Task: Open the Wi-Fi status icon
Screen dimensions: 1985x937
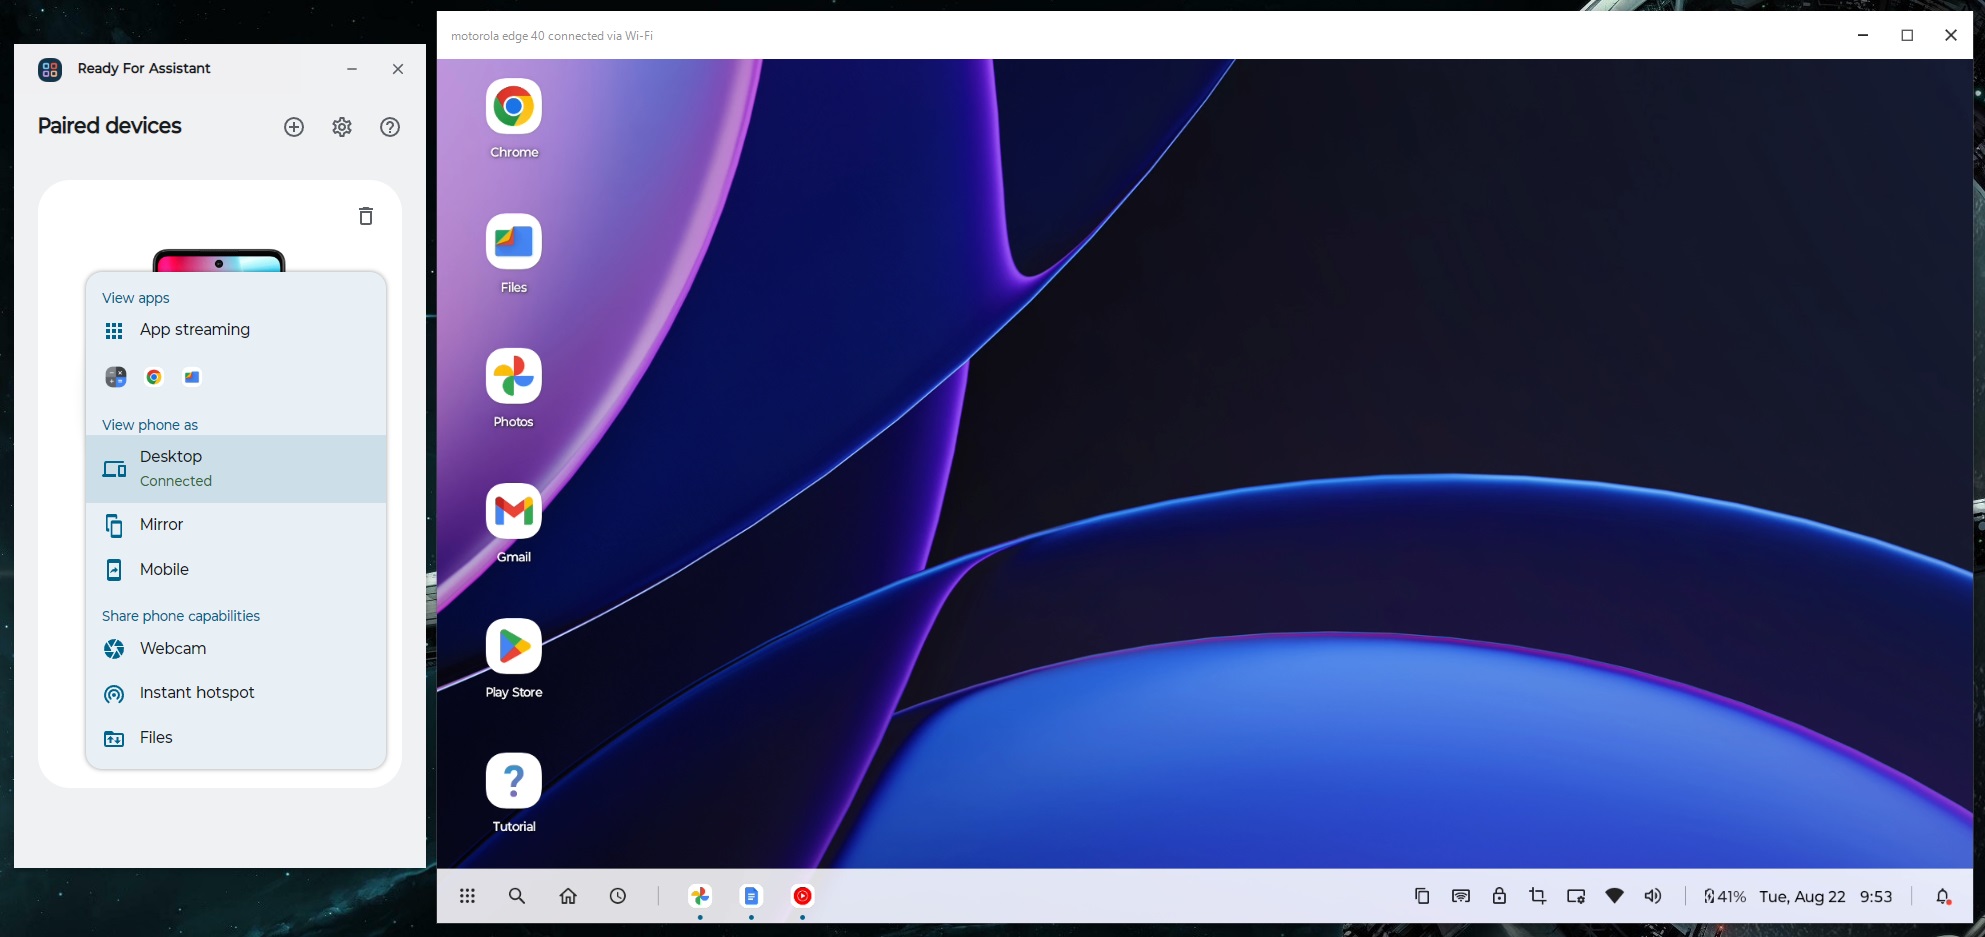Action: coord(1614,896)
